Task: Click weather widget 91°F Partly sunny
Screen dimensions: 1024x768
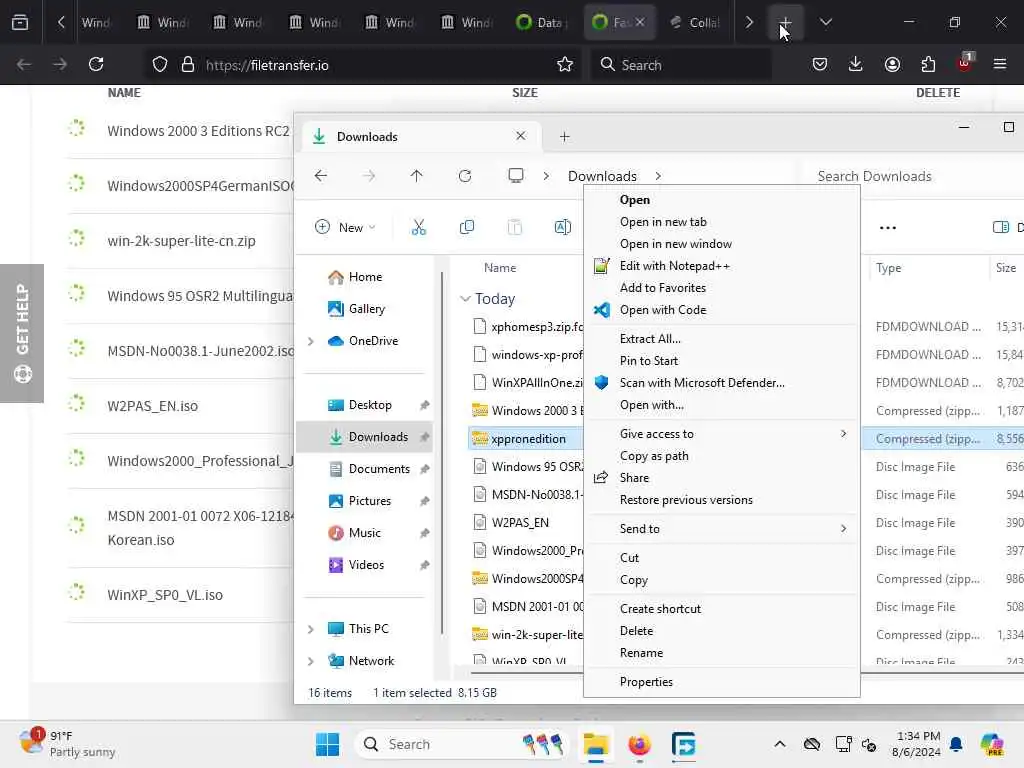Action: tap(67, 744)
